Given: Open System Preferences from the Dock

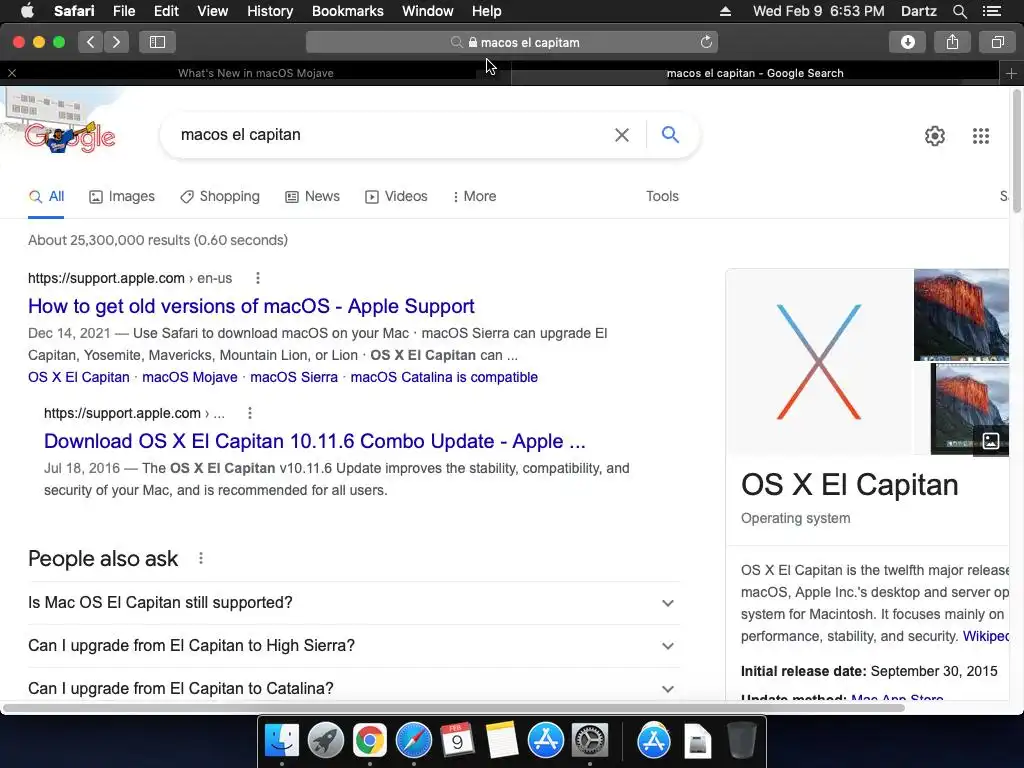Looking at the screenshot, I should pyautogui.click(x=590, y=740).
